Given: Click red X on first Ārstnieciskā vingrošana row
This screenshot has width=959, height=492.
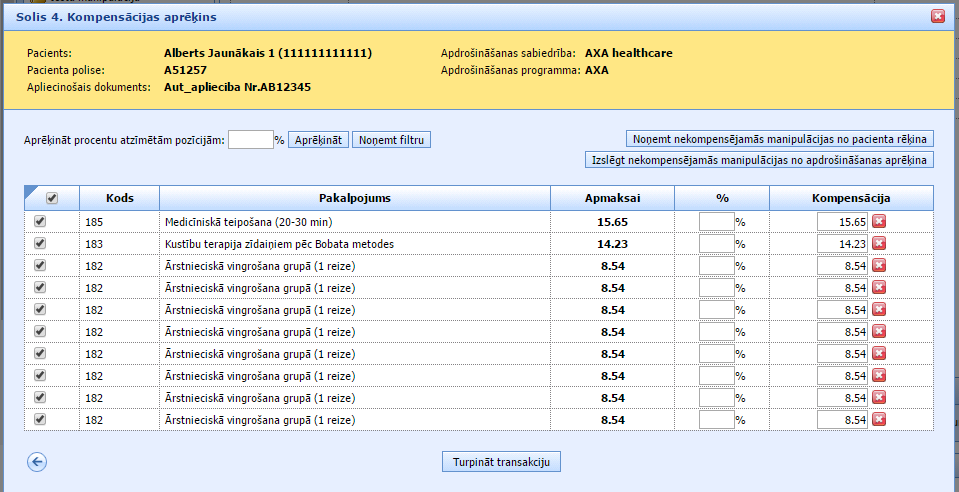Looking at the screenshot, I should pyautogui.click(x=879, y=265).
